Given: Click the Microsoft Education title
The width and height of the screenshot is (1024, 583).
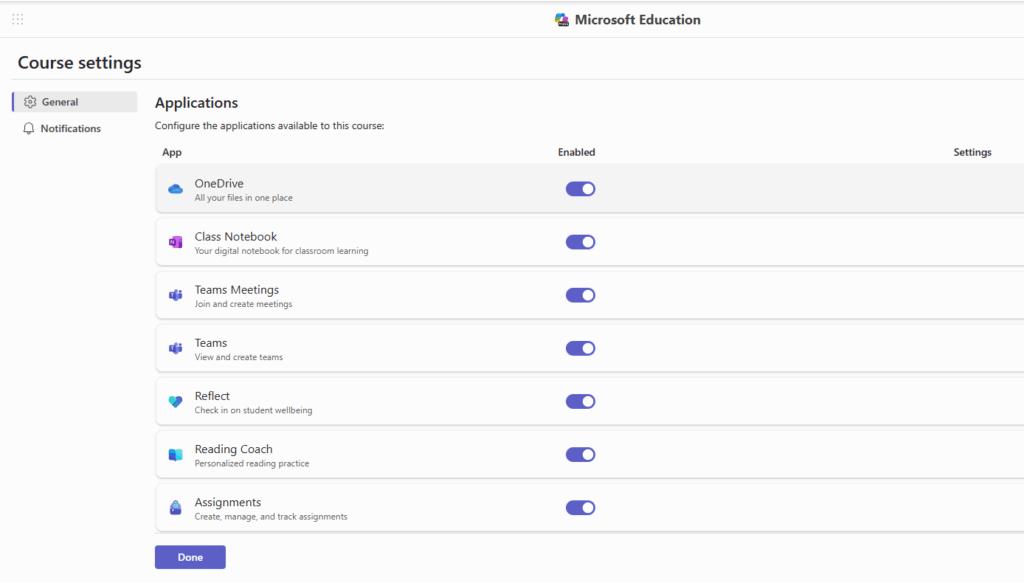Looking at the screenshot, I should [x=637, y=20].
